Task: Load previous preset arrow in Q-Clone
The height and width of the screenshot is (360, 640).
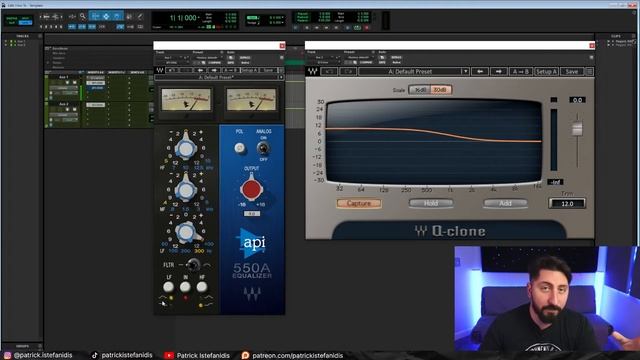Action: [480, 71]
